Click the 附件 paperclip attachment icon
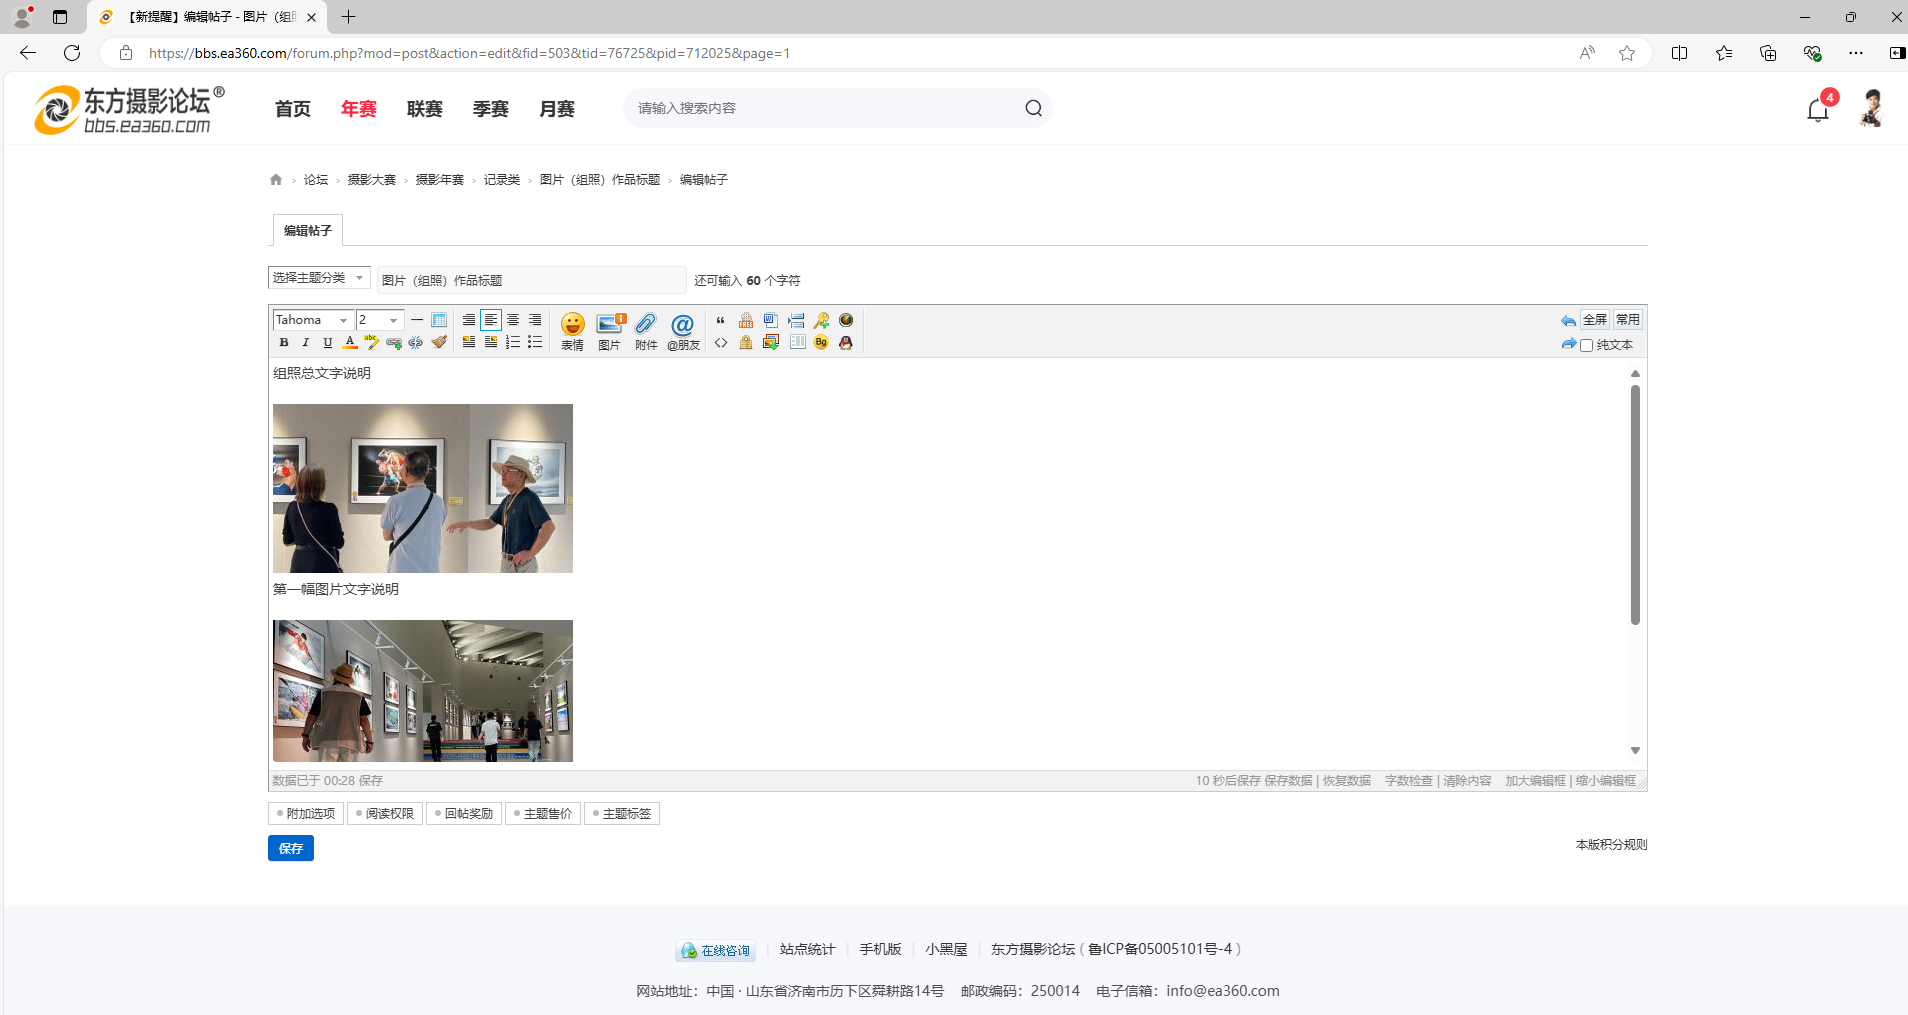 [x=646, y=330]
